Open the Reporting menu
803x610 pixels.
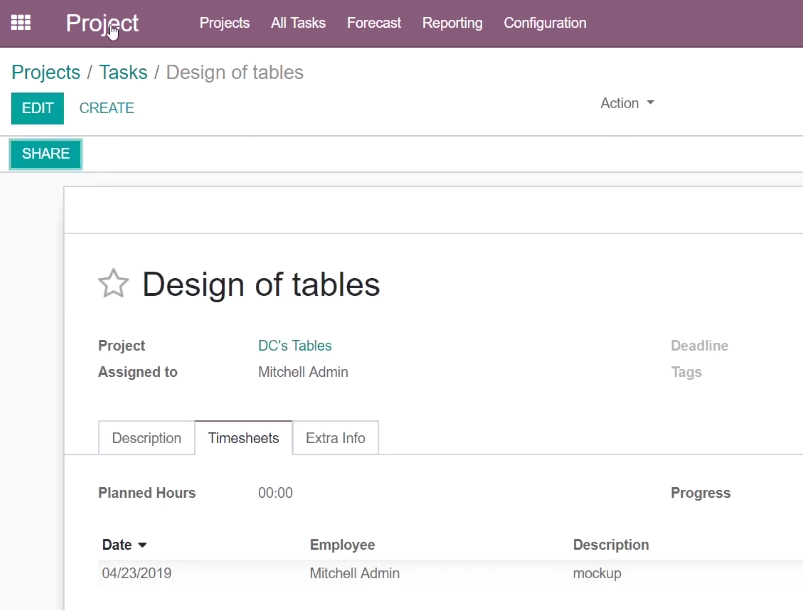(452, 23)
